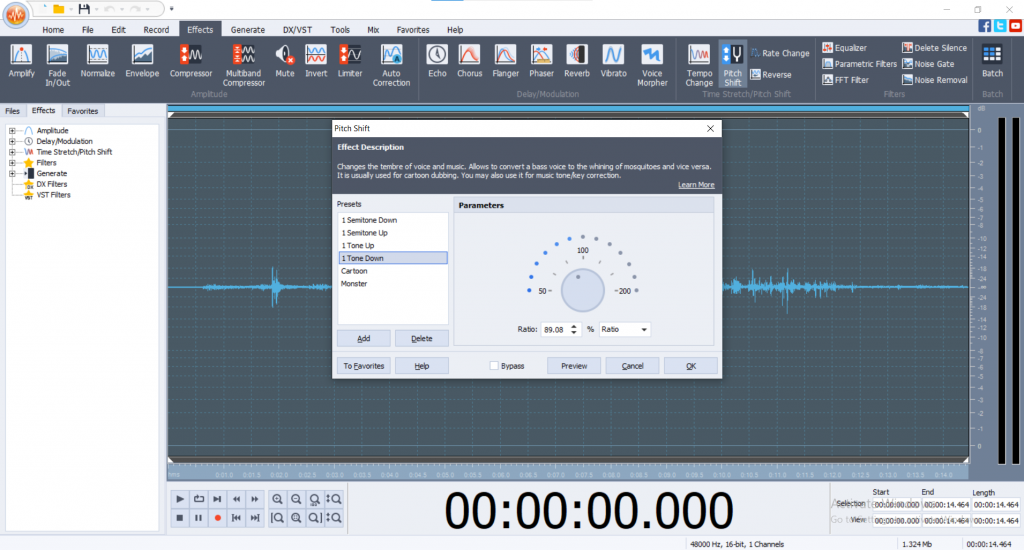The image size is (1024, 550).
Task: Click the pitch ratio knob
Action: pos(583,290)
